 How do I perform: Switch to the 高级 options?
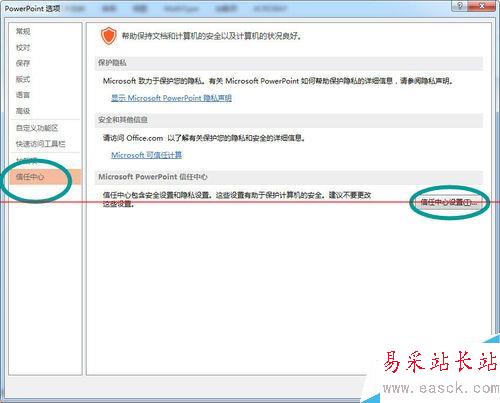(x=23, y=111)
